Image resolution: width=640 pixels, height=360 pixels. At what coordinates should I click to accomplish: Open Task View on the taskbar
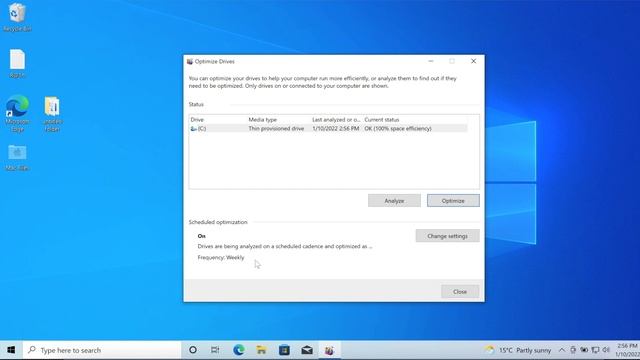[215, 350]
